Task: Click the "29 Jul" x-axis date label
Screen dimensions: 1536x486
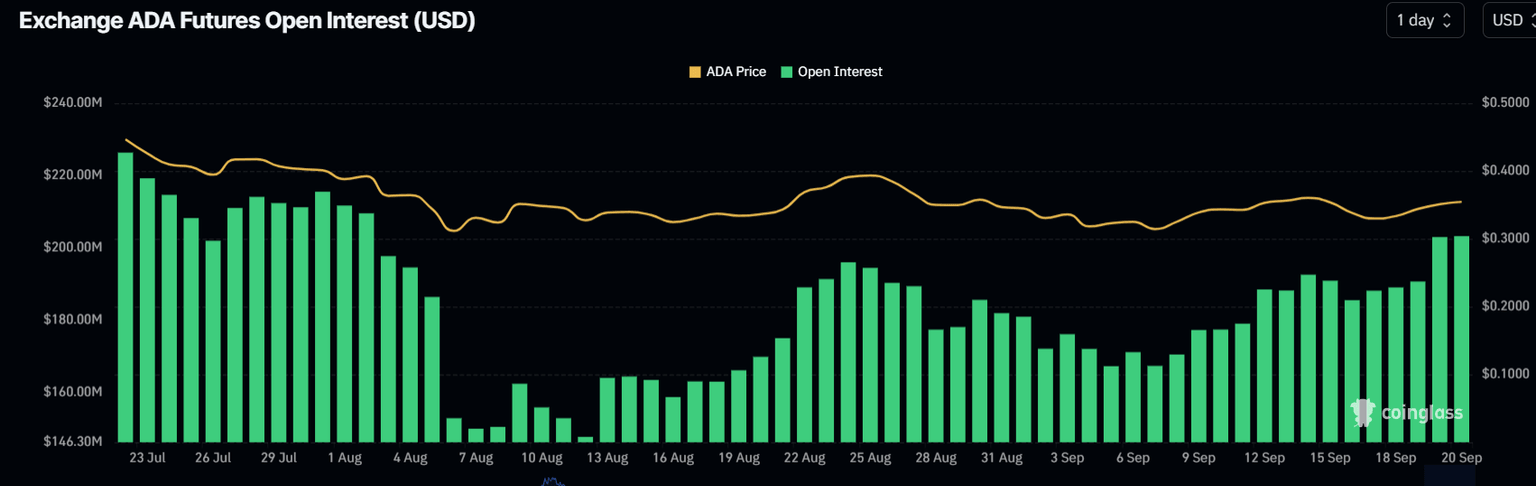Action: pyautogui.click(x=278, y=458)
